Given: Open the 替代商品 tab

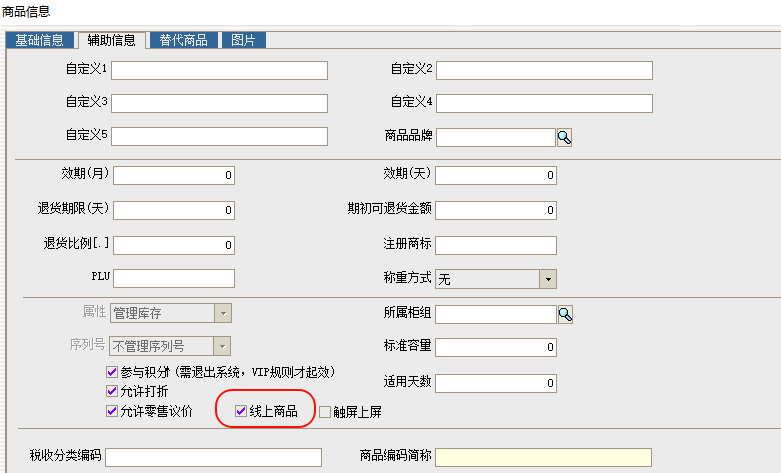Looking at the screenshot, I should pos(184,40).
